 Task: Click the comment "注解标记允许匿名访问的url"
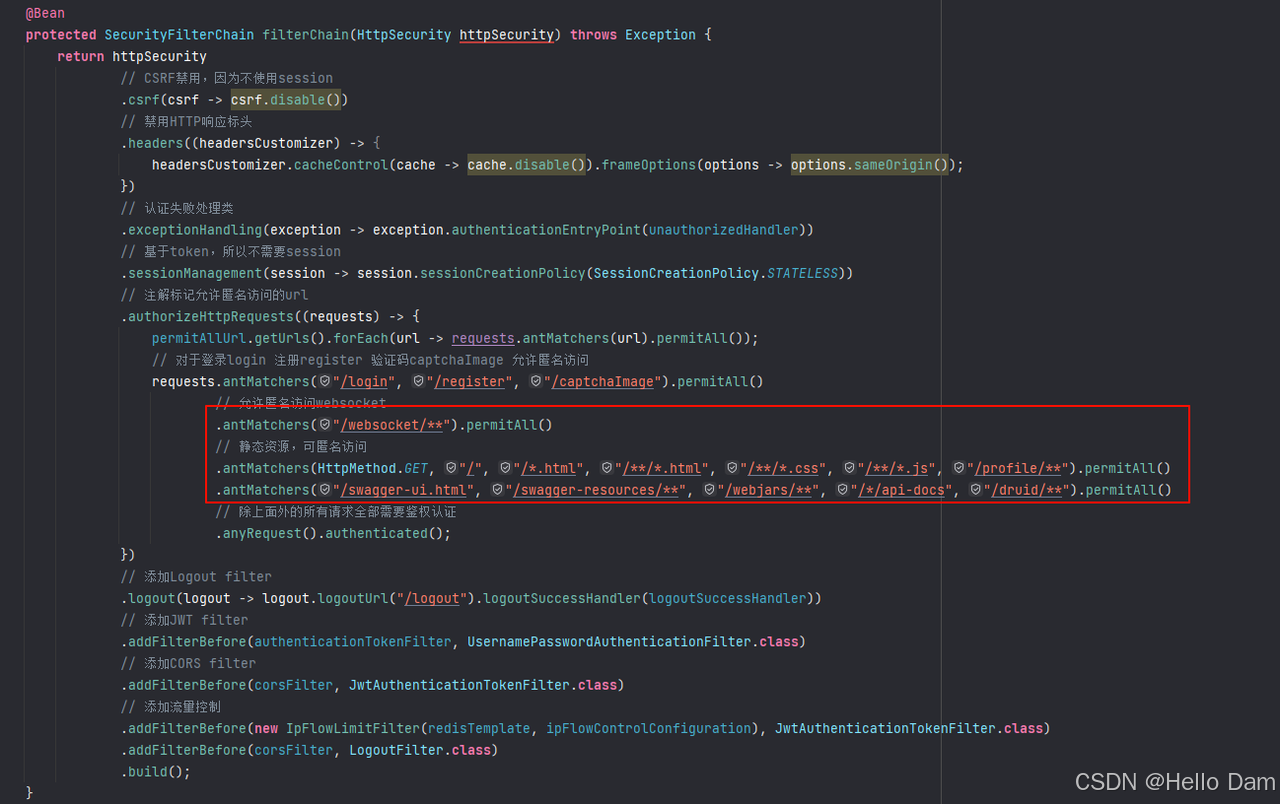pyautogui.click(x=214, y=295)
